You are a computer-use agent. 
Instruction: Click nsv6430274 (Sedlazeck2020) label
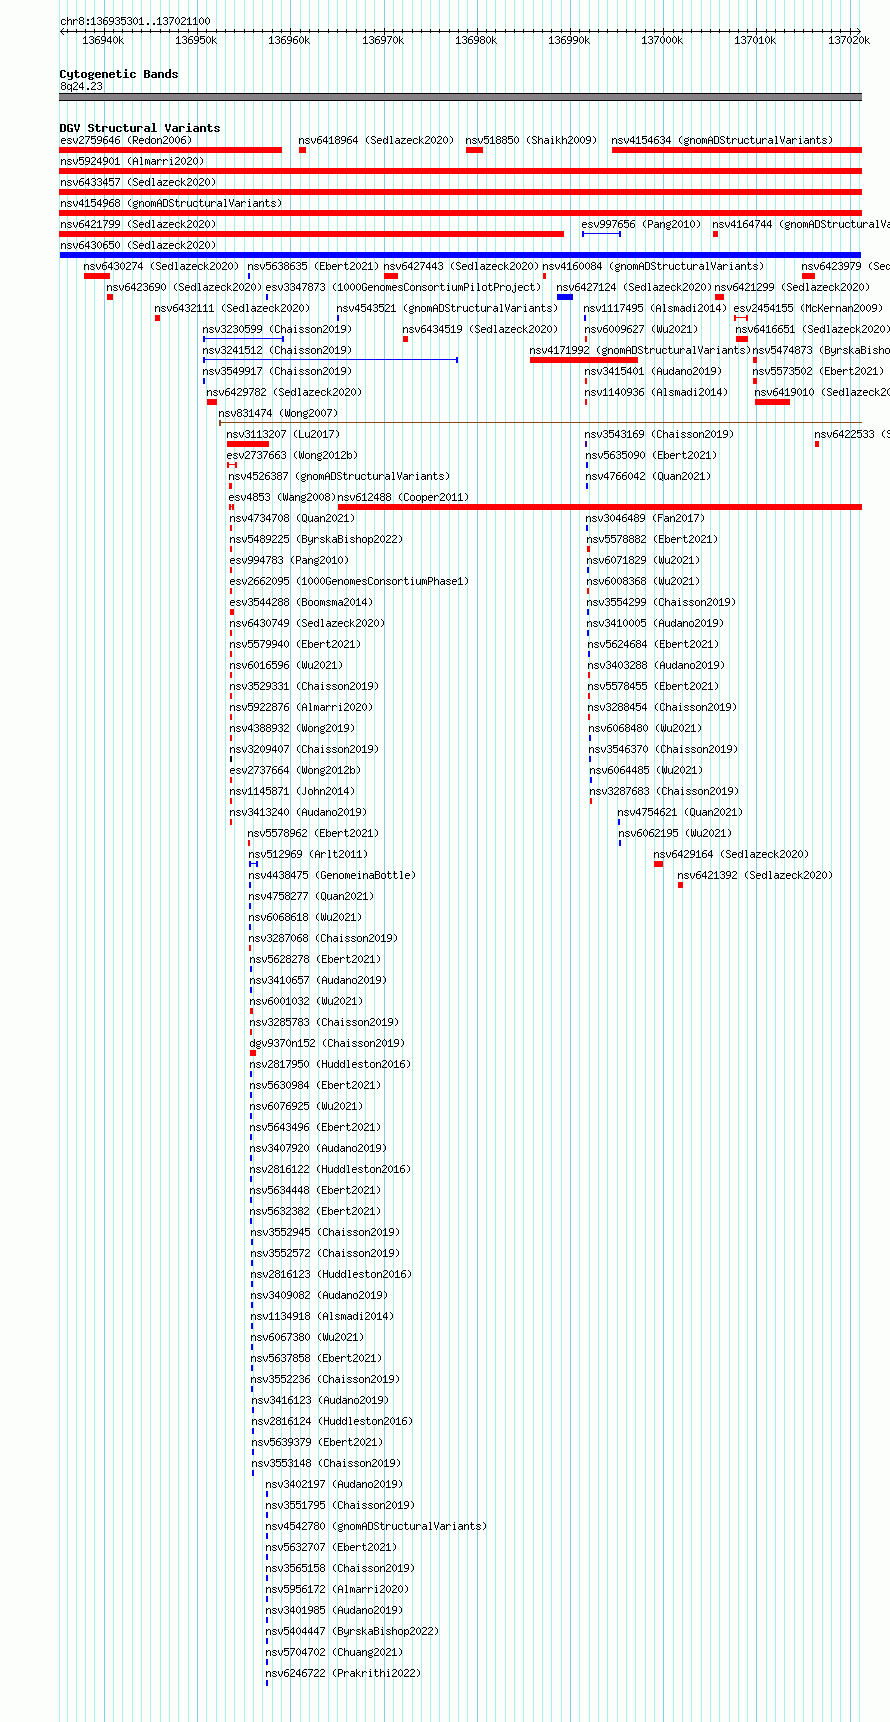coord(162,267)
